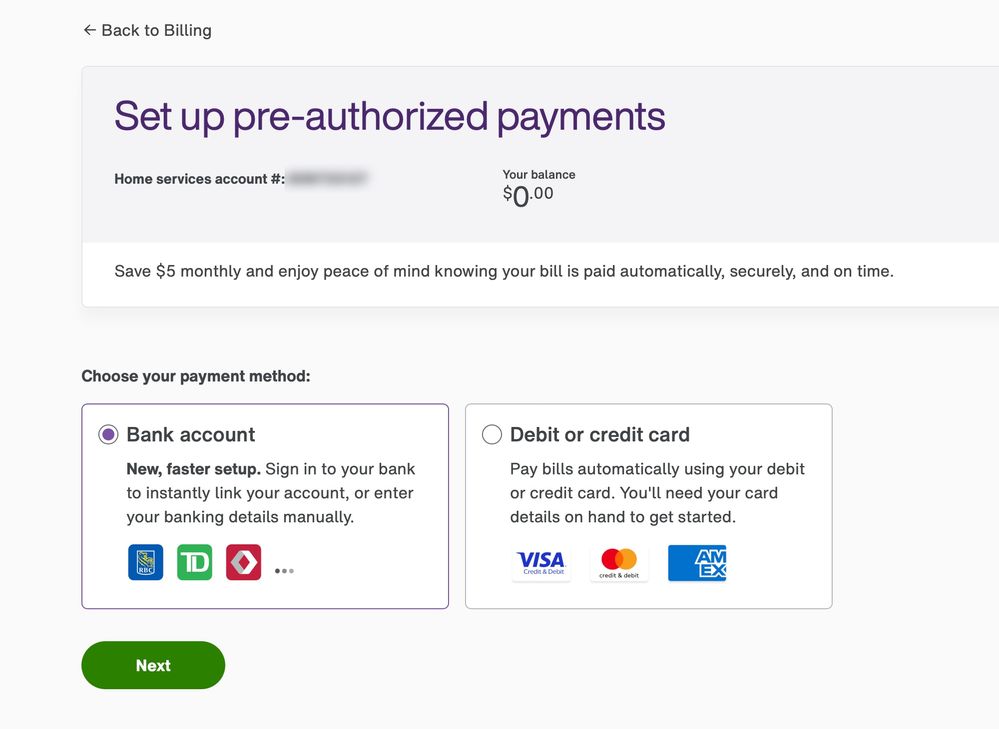999x729 pixels.
Task: Select the Debit or credit card radio button
Action: pos(492,435)
